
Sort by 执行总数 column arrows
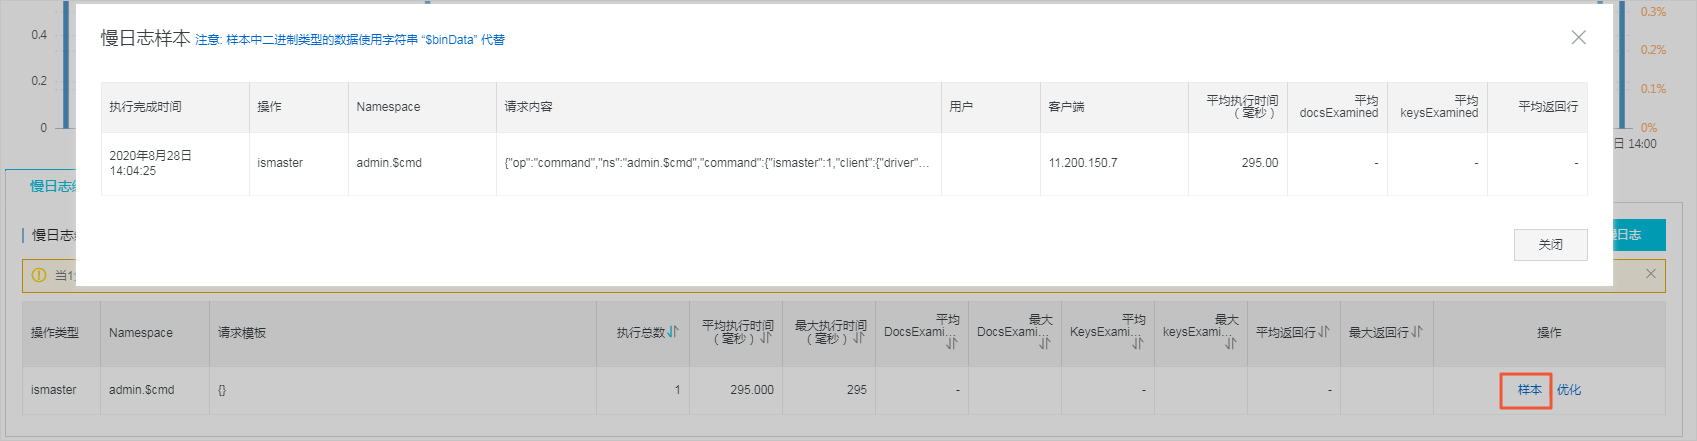click(673, 332)
